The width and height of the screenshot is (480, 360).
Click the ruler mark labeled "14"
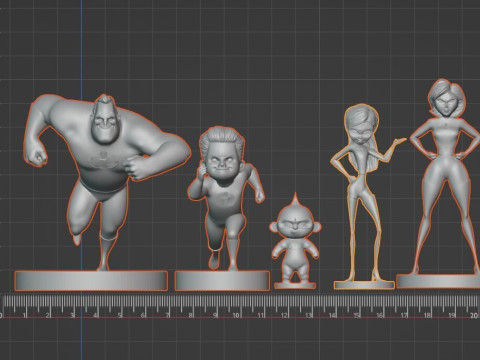click(x=332, y=315)
